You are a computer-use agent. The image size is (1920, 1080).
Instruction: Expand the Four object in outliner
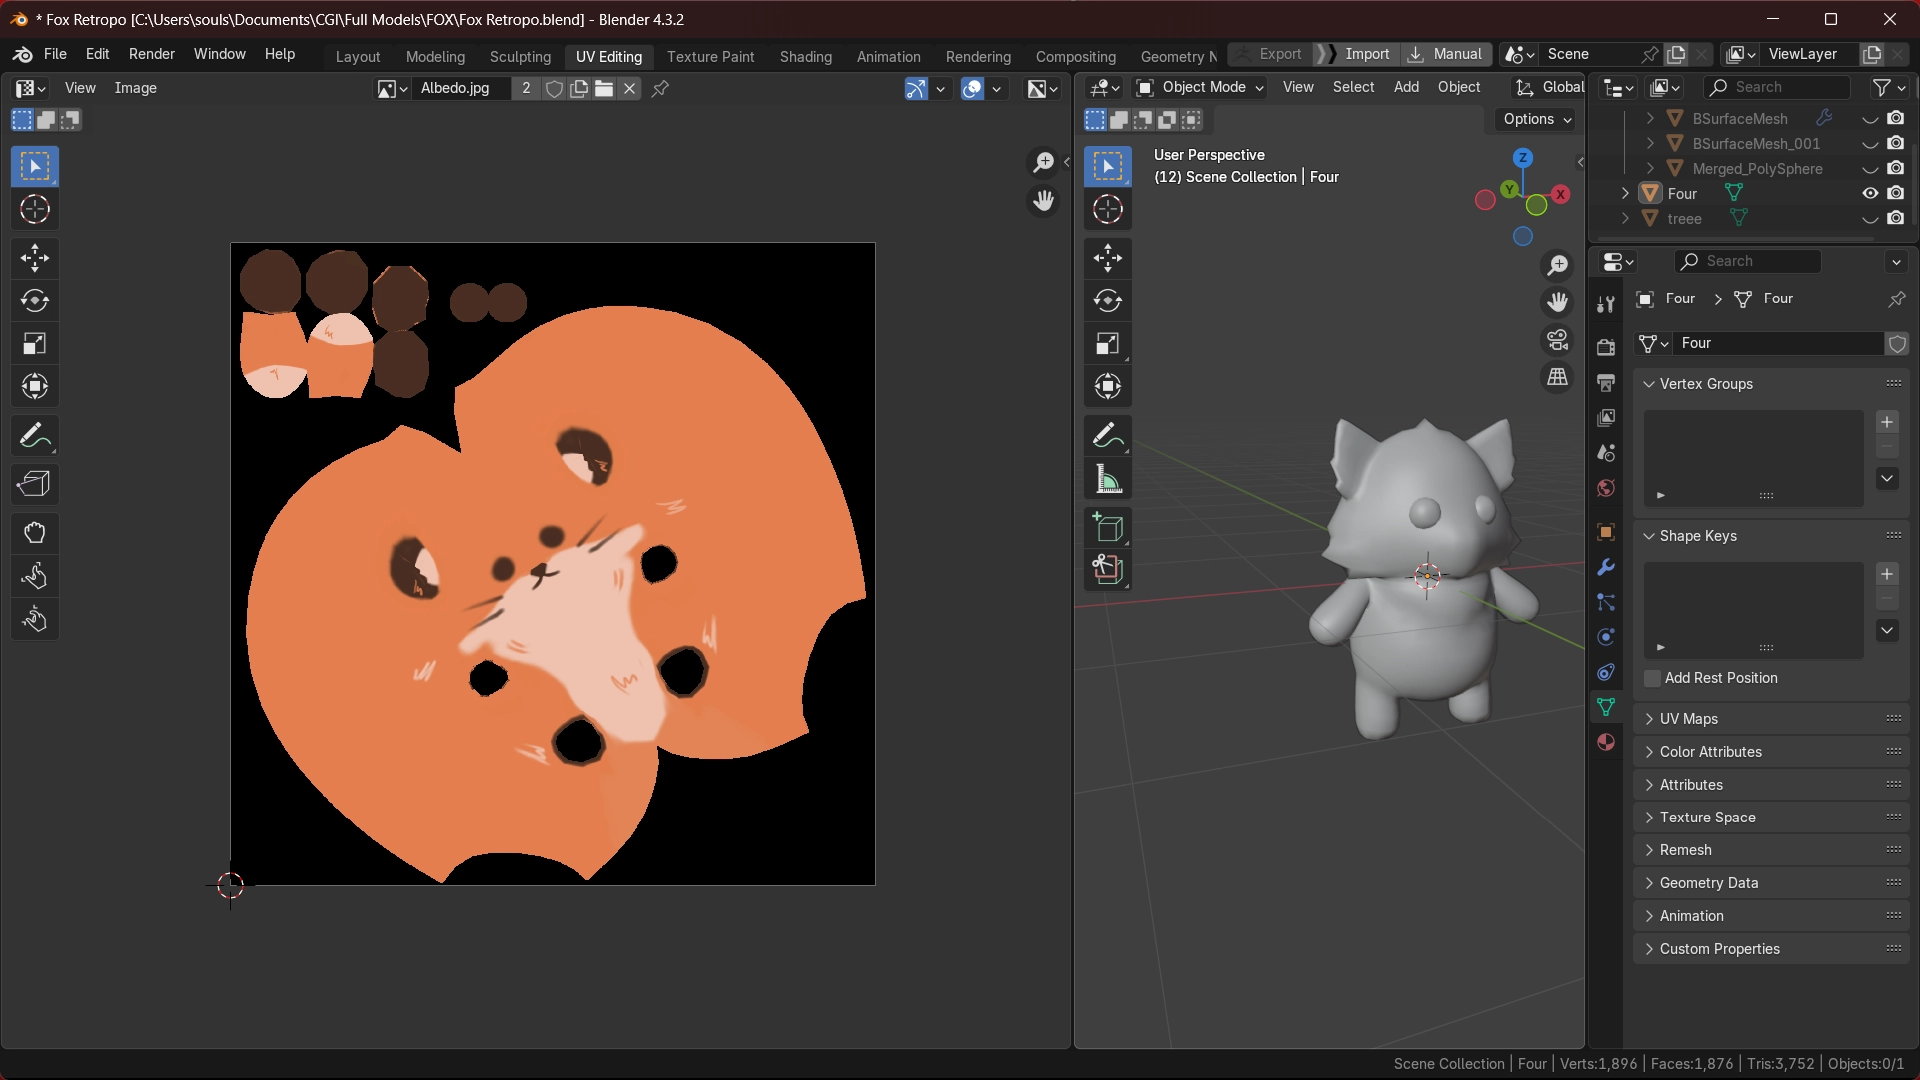pos(1625,193)
